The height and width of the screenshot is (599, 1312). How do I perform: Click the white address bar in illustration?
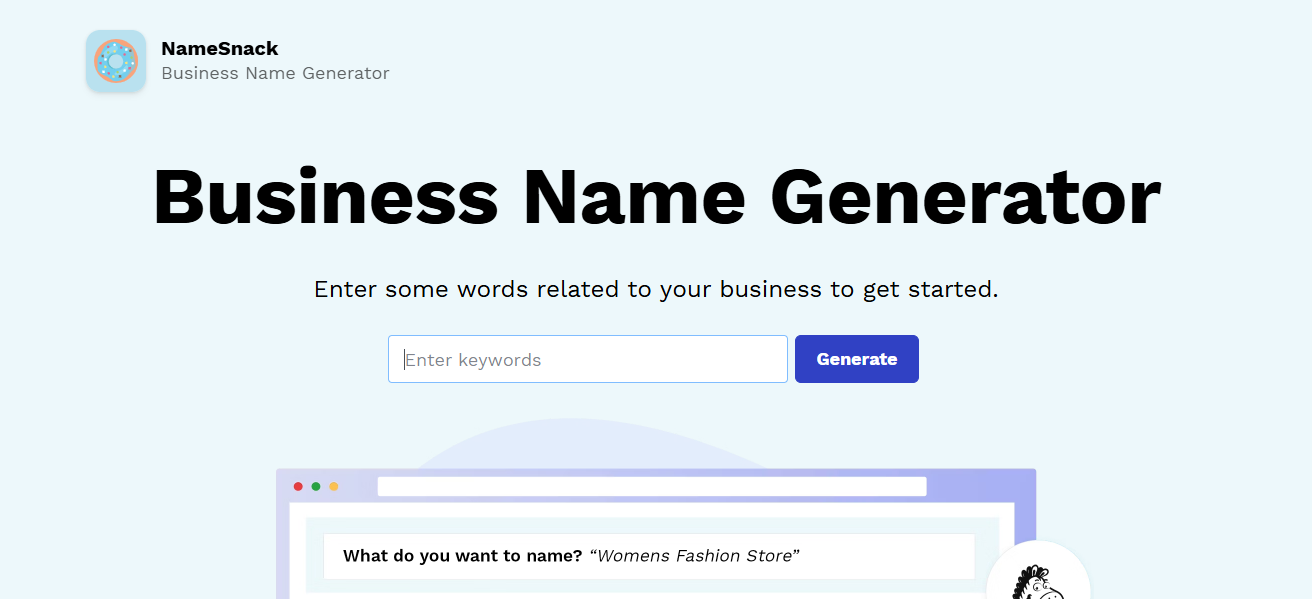651,487
